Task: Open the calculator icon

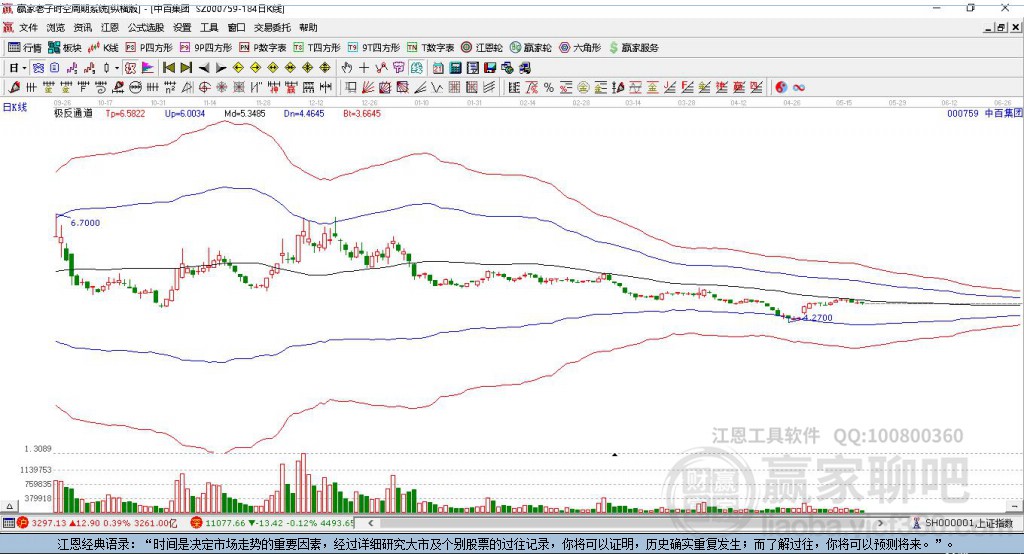Action: click(x=455, y=68)
